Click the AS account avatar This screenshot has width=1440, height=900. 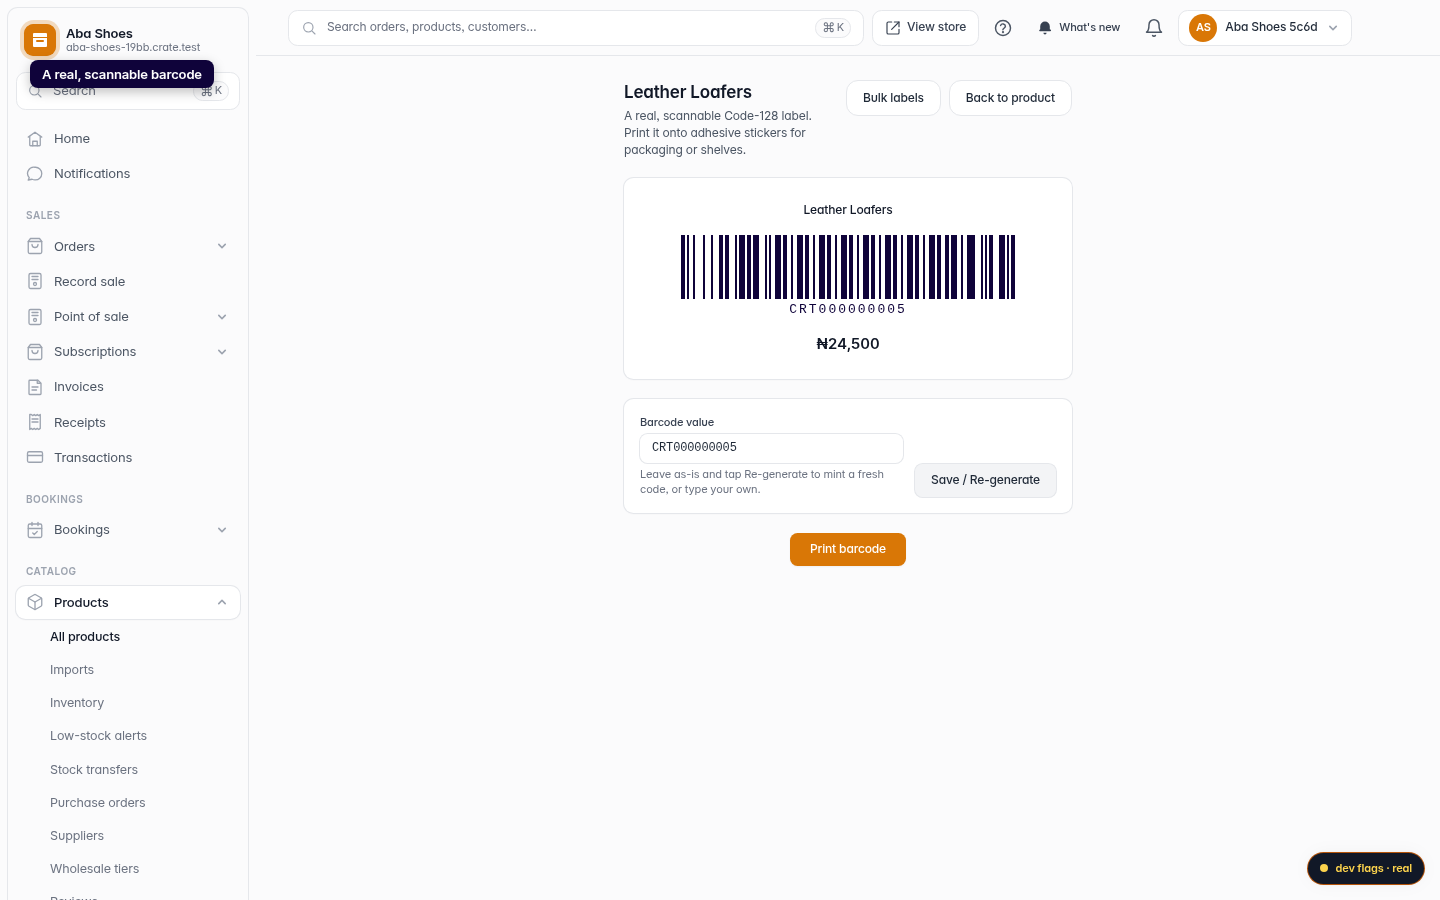click(x=1203, y=28)
